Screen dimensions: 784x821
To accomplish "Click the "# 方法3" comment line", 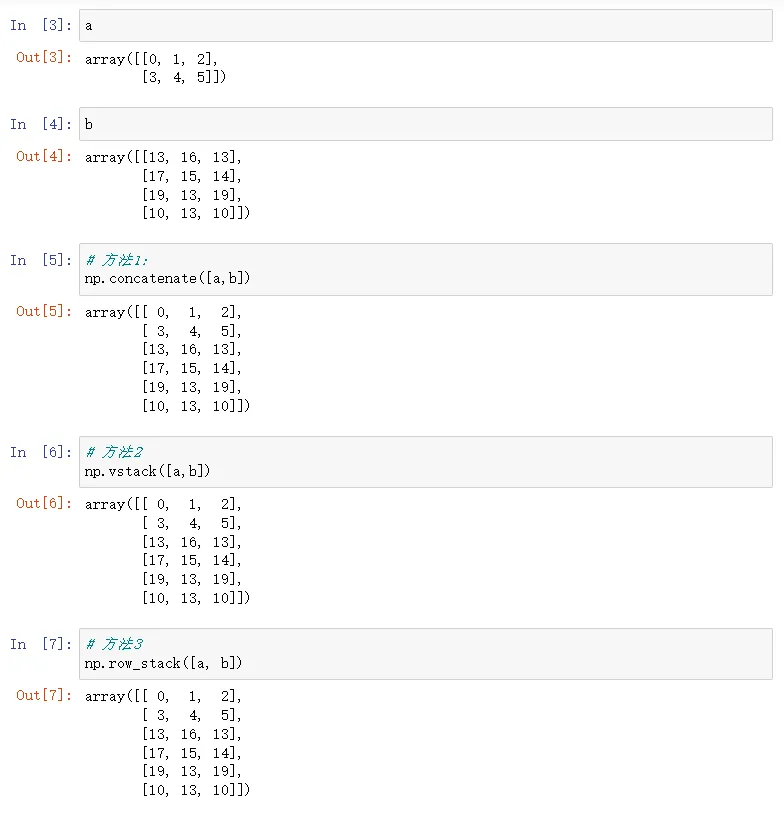I will tap(114, 644).
